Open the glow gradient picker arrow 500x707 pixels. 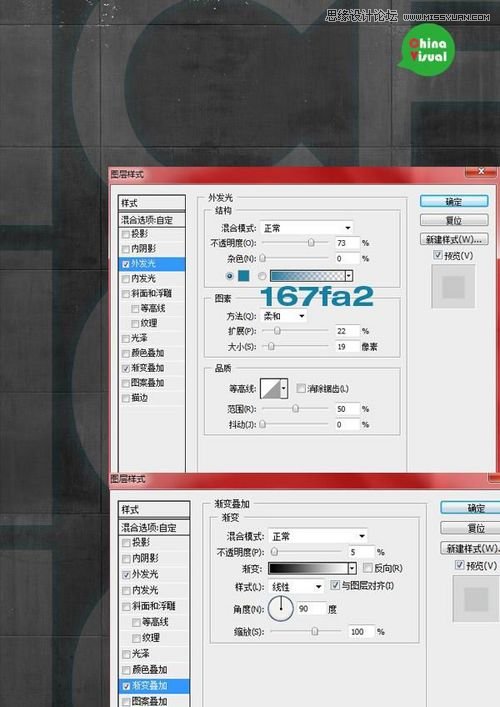[349, 276]
